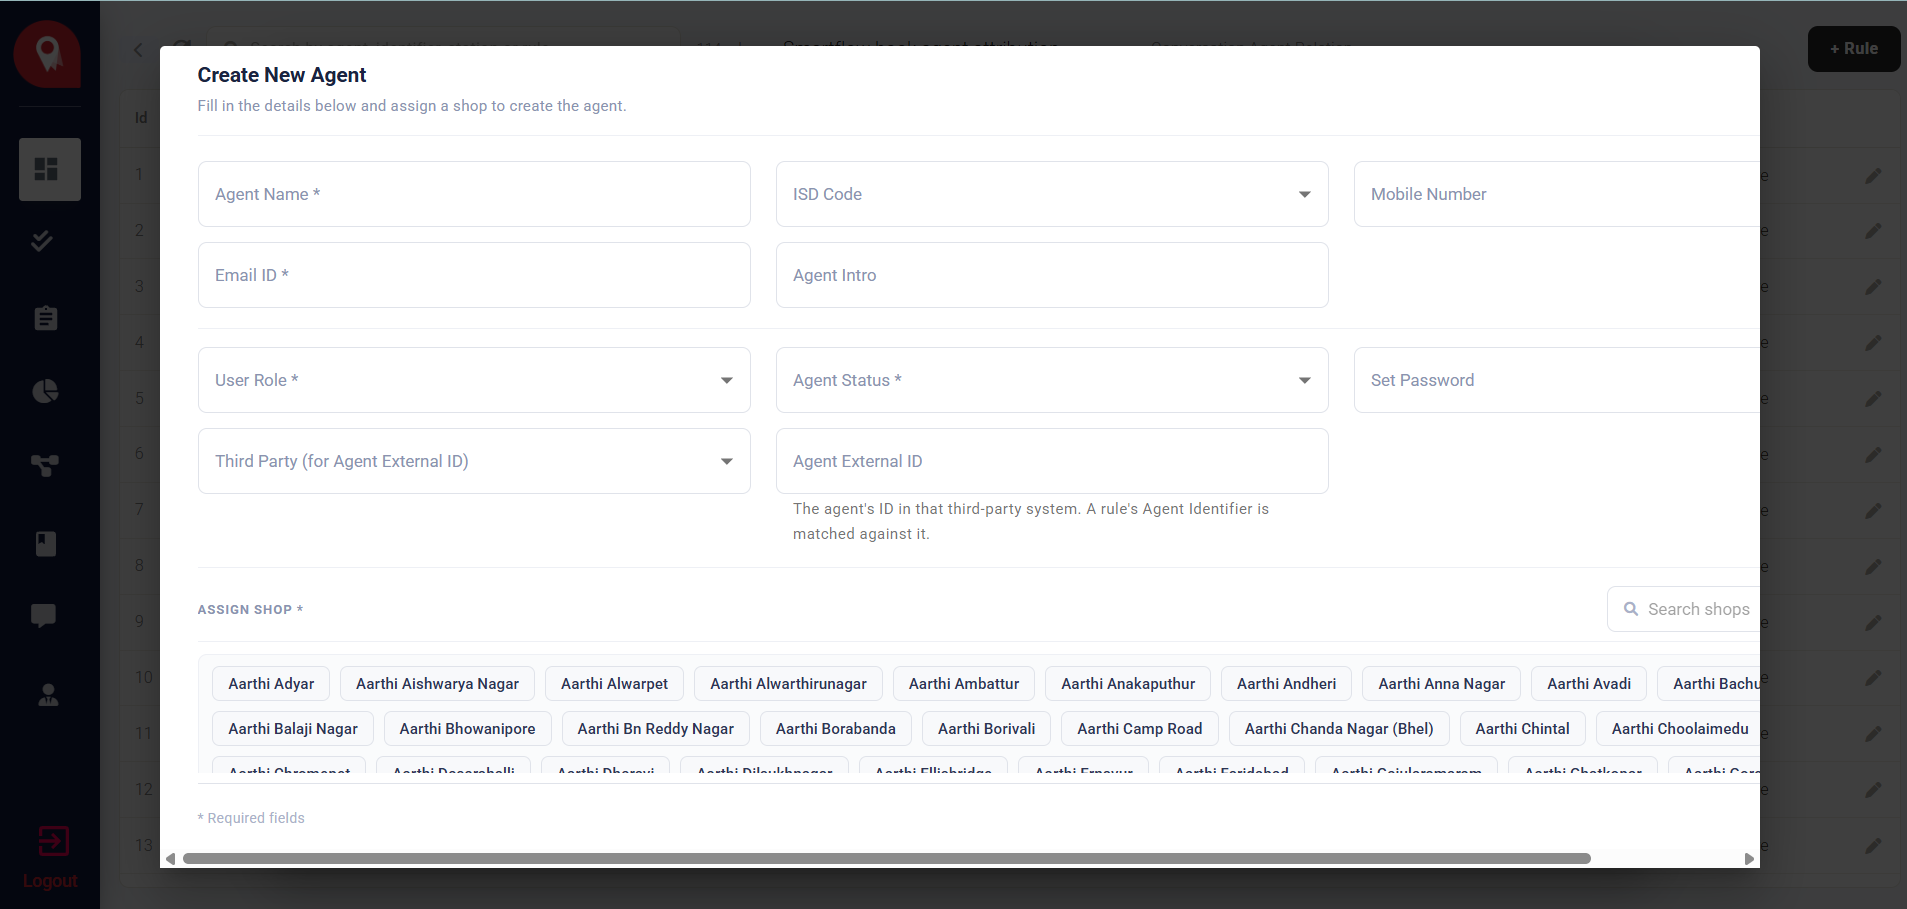The image size is (1907, 909).
Task: Open the book icon in sidebar
Action: pyautogui.click(x=46, y=543)
